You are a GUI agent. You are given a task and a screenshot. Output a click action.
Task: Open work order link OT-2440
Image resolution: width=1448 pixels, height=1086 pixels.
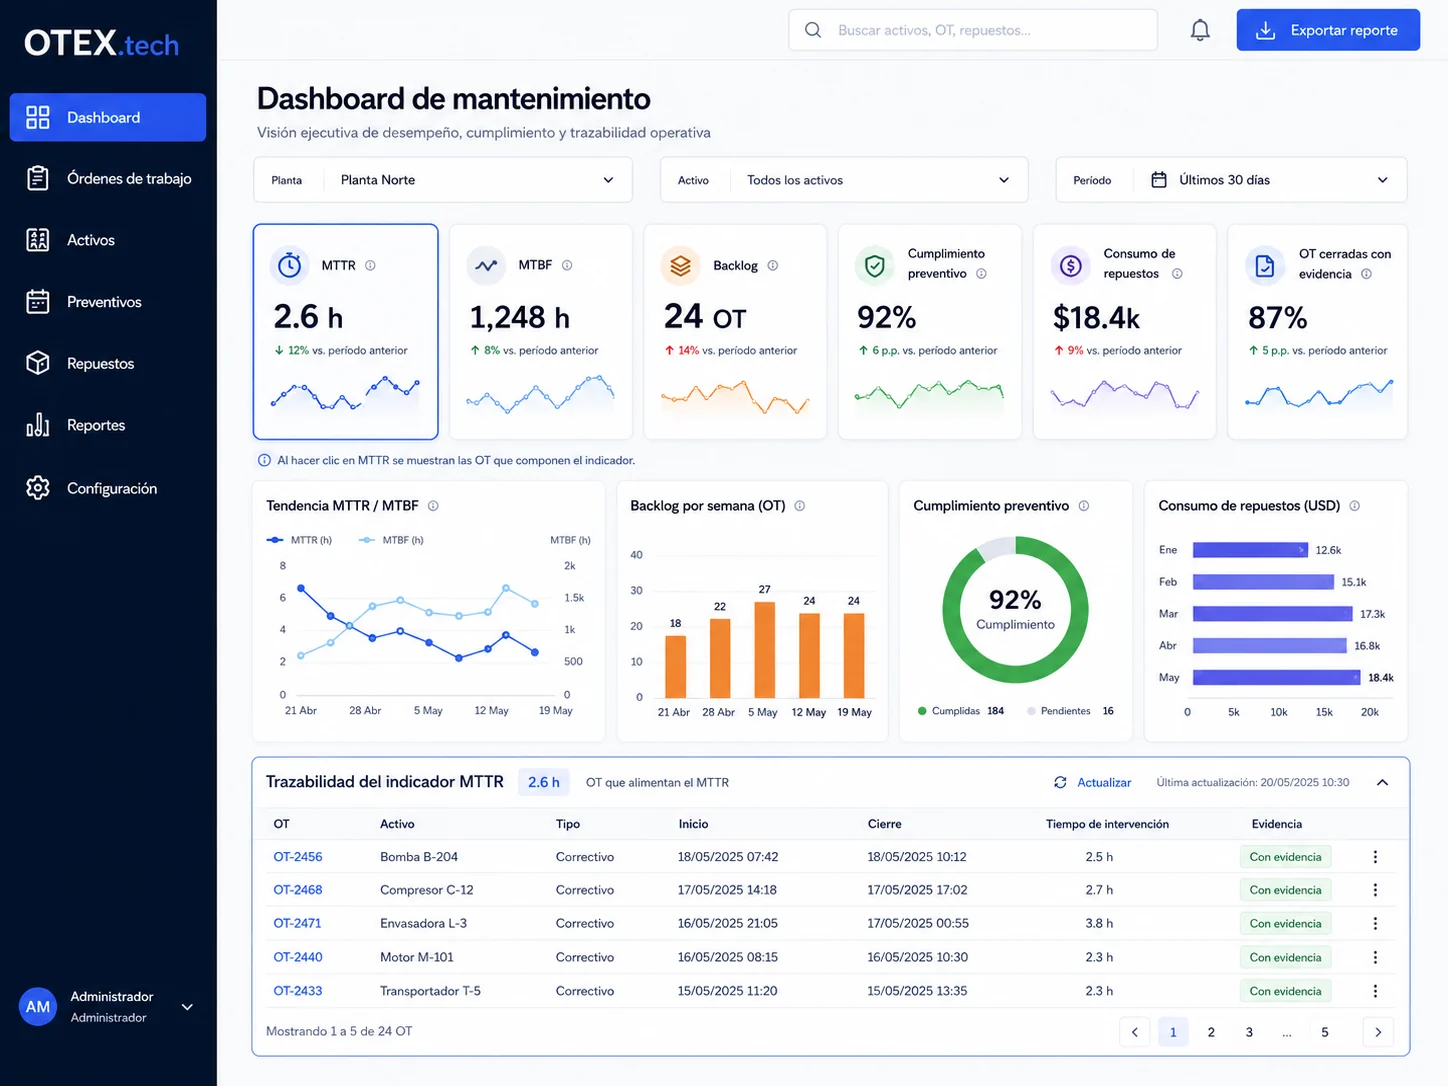[298, 957]
